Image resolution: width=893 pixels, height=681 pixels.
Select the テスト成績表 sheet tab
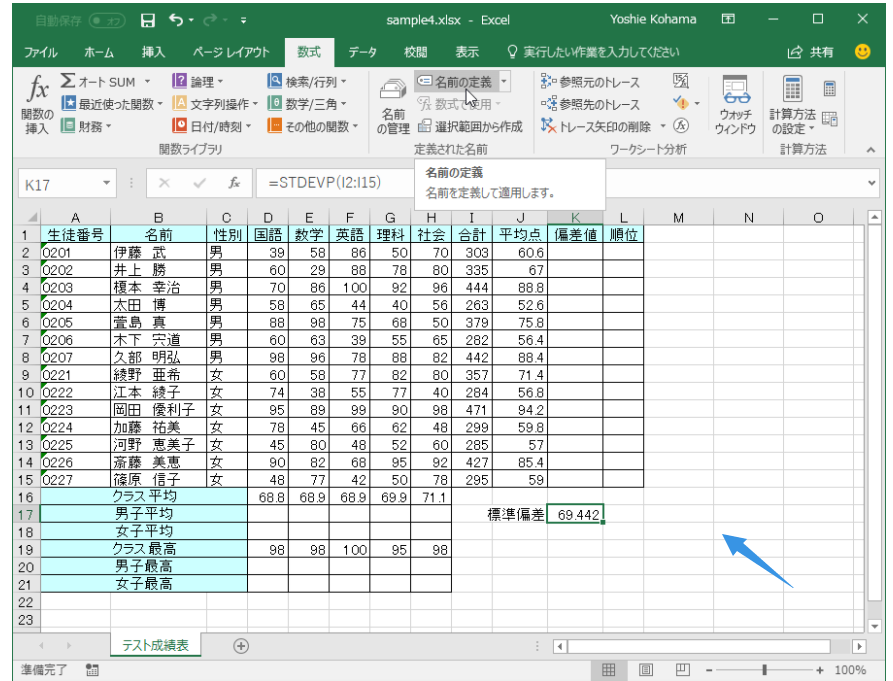pos(155,646)
